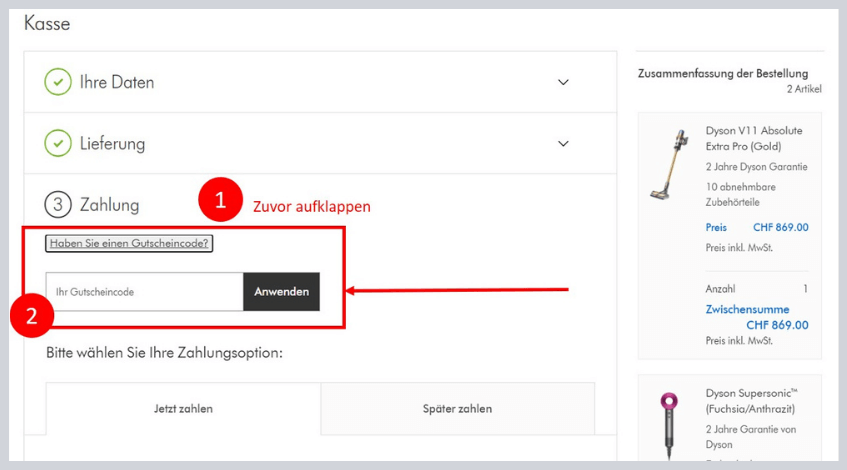Screen dimensions: 847x470
Task: Apply voucher with the Anwenden button
Action: pos(281,292)
